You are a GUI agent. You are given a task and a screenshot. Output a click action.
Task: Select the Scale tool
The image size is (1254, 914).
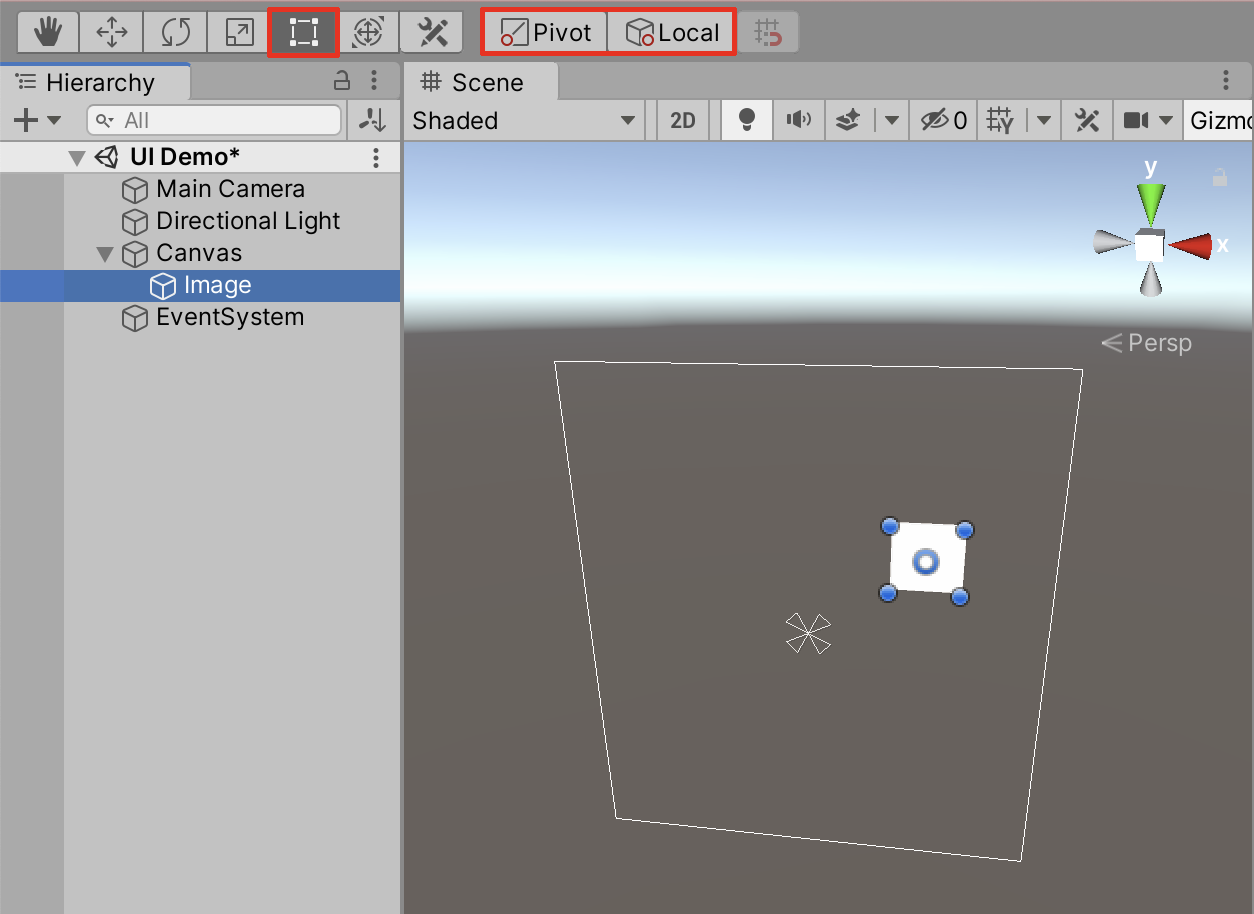click(239, 33)
